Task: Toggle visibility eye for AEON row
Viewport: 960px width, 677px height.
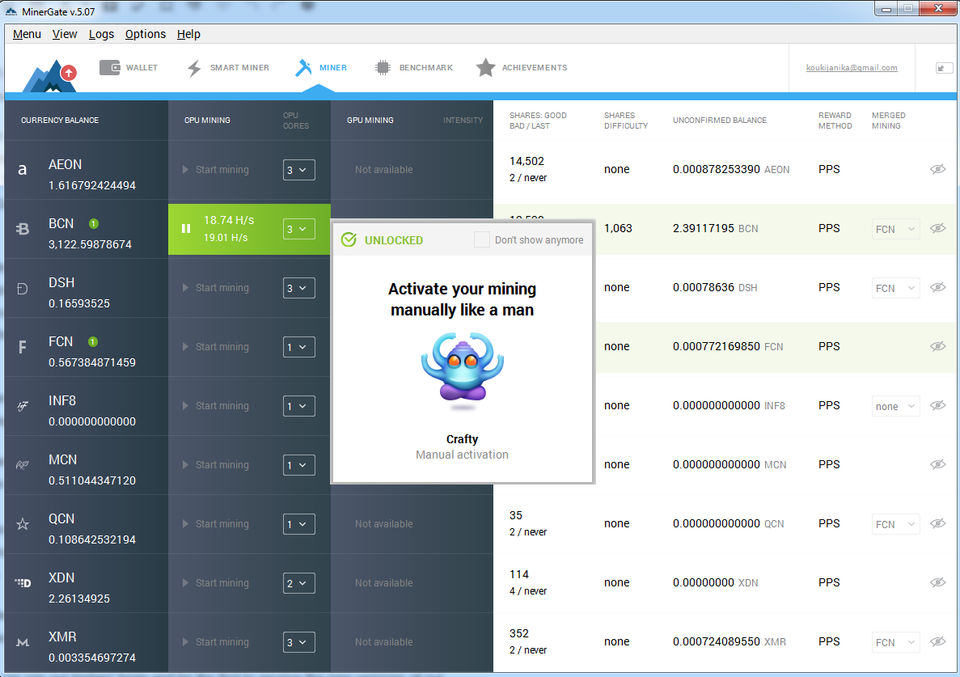Action: [937, 170]
